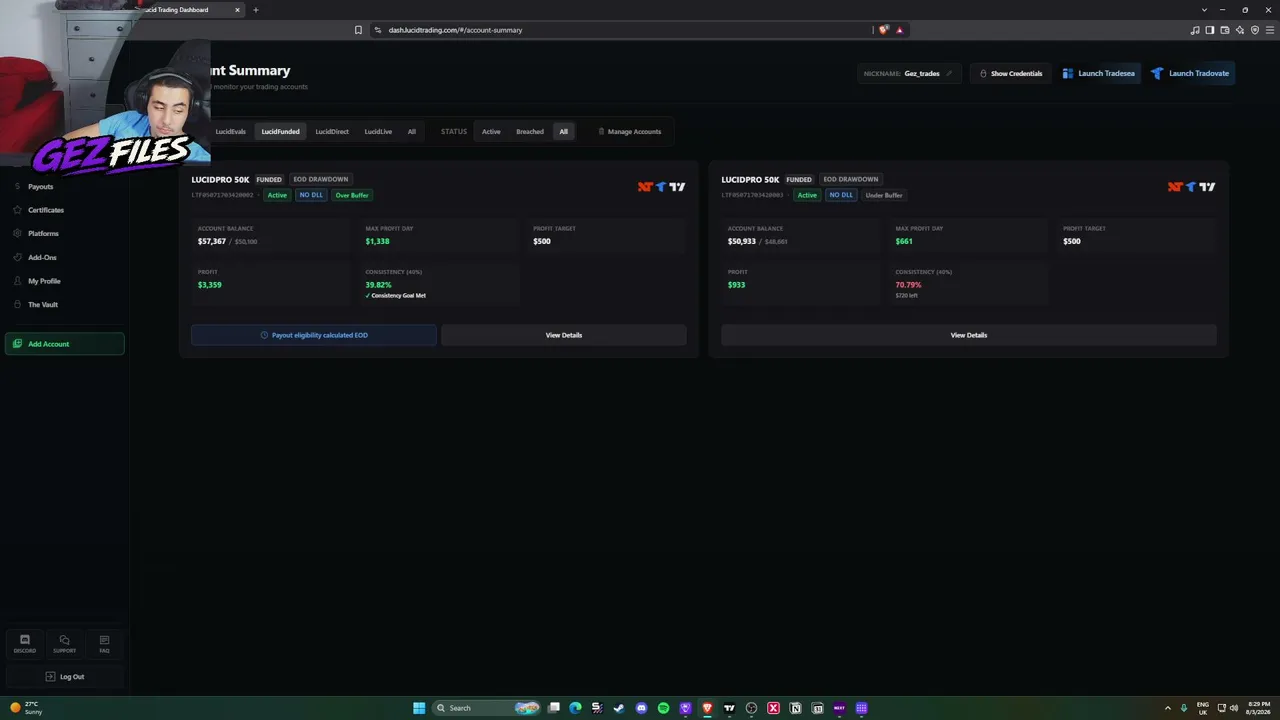Open Support in the sidebar footer

[64, 644]
